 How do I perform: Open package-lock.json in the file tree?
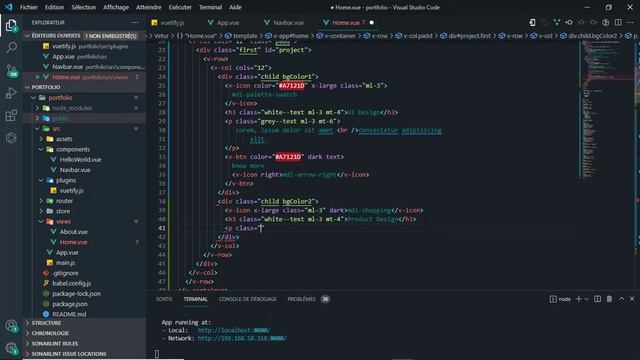[x=76, y=293]
